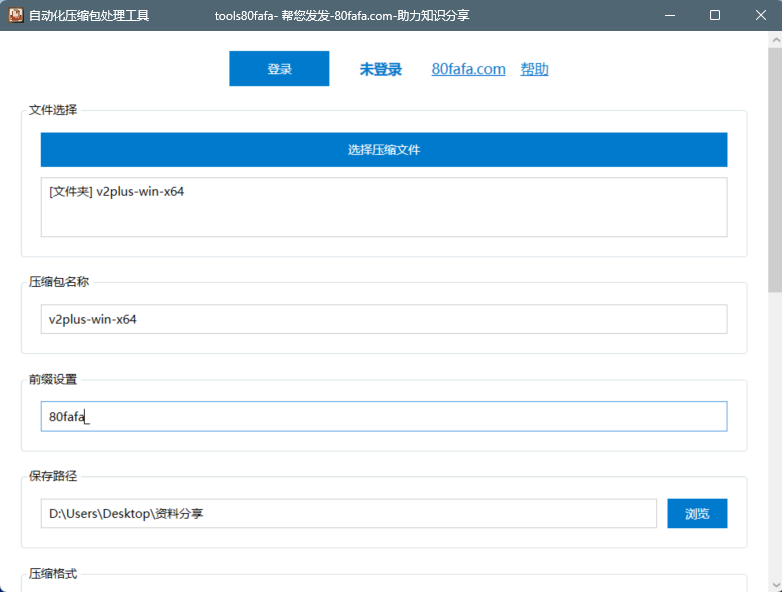Click 浏览 to browse for save path
The image size is (782, 592).
[x=697, y=513]
